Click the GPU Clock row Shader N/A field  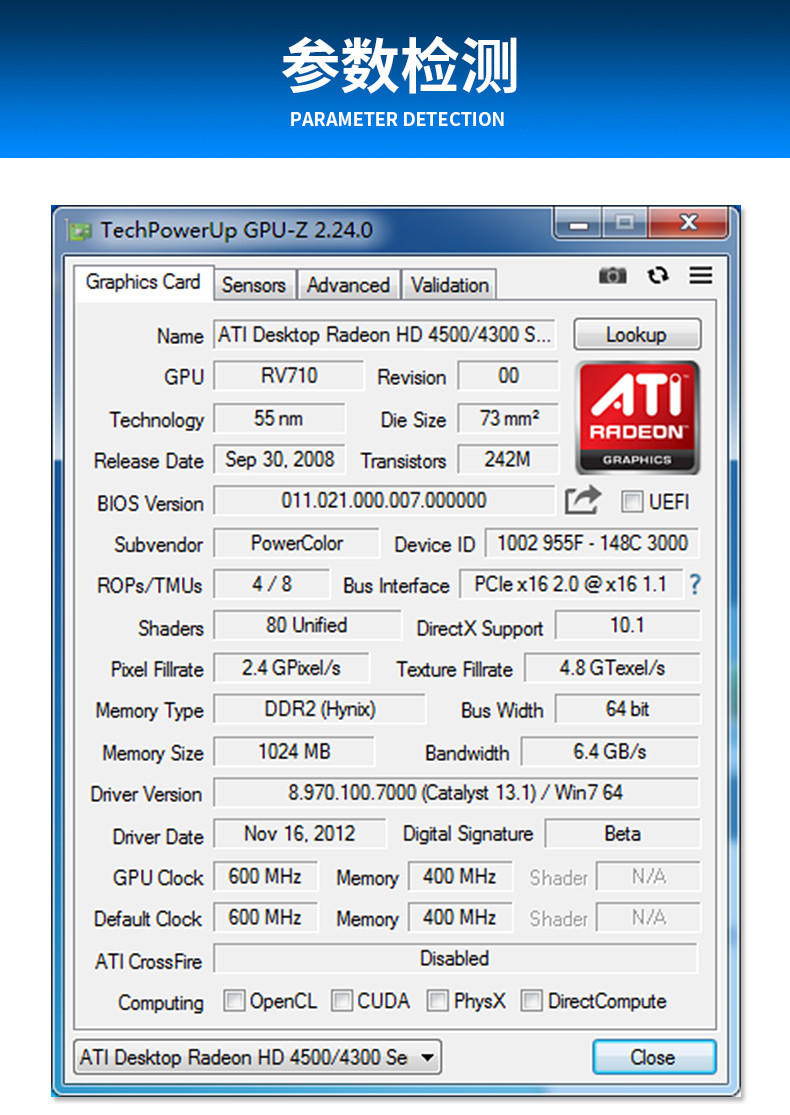(x=648, y=876)
